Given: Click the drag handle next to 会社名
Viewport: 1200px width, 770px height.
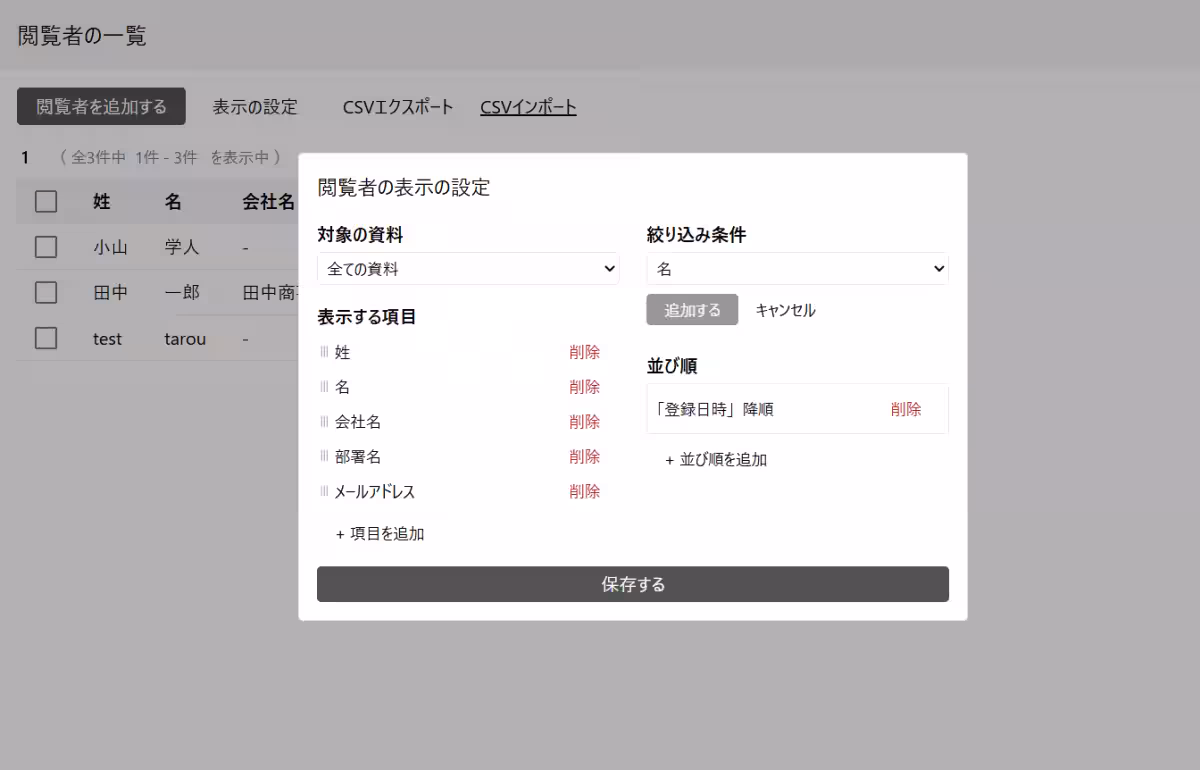Looking at the screenshot, I should click(x=323, y=421).
